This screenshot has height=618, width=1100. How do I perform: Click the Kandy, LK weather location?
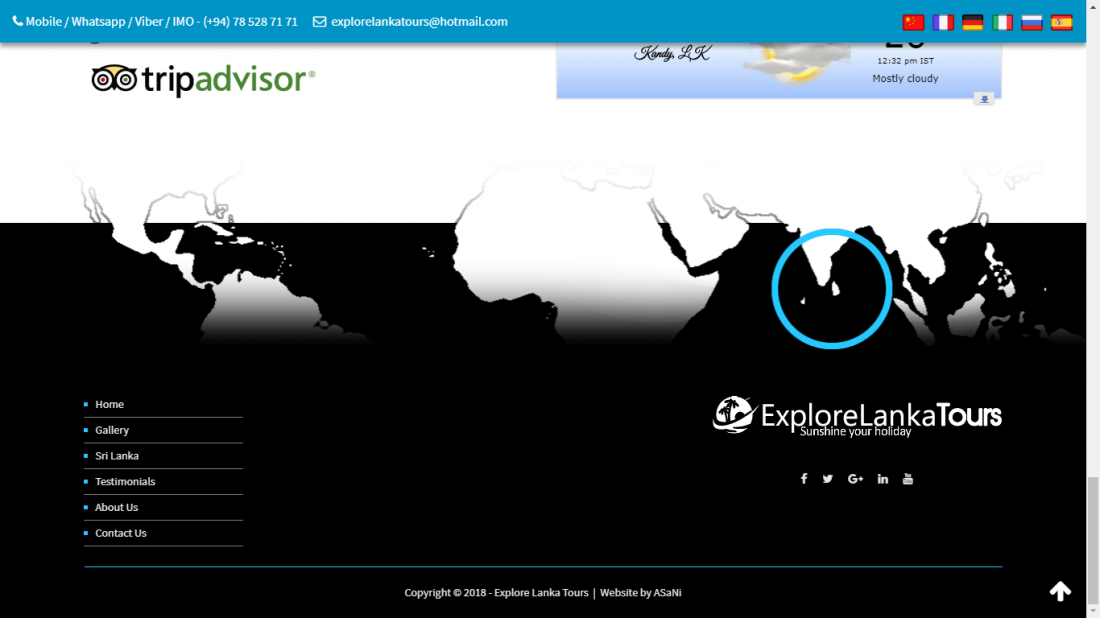pos(673,53)
